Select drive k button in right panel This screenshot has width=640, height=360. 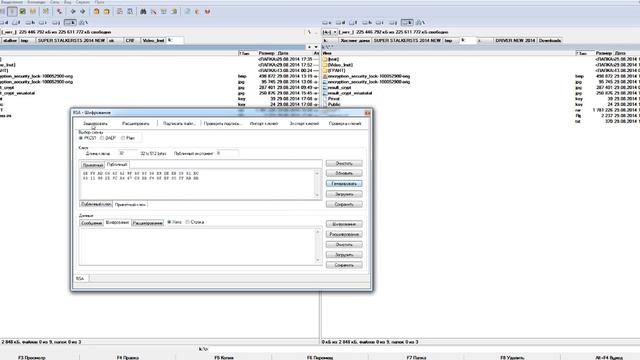point(407,22)
